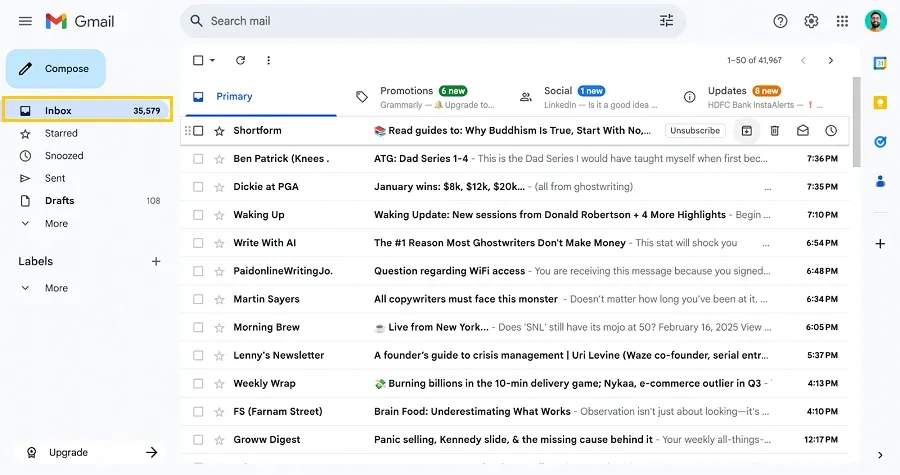Star the Martin Sayers email
The image size is (900, 475).
click(x=219, y=299)
